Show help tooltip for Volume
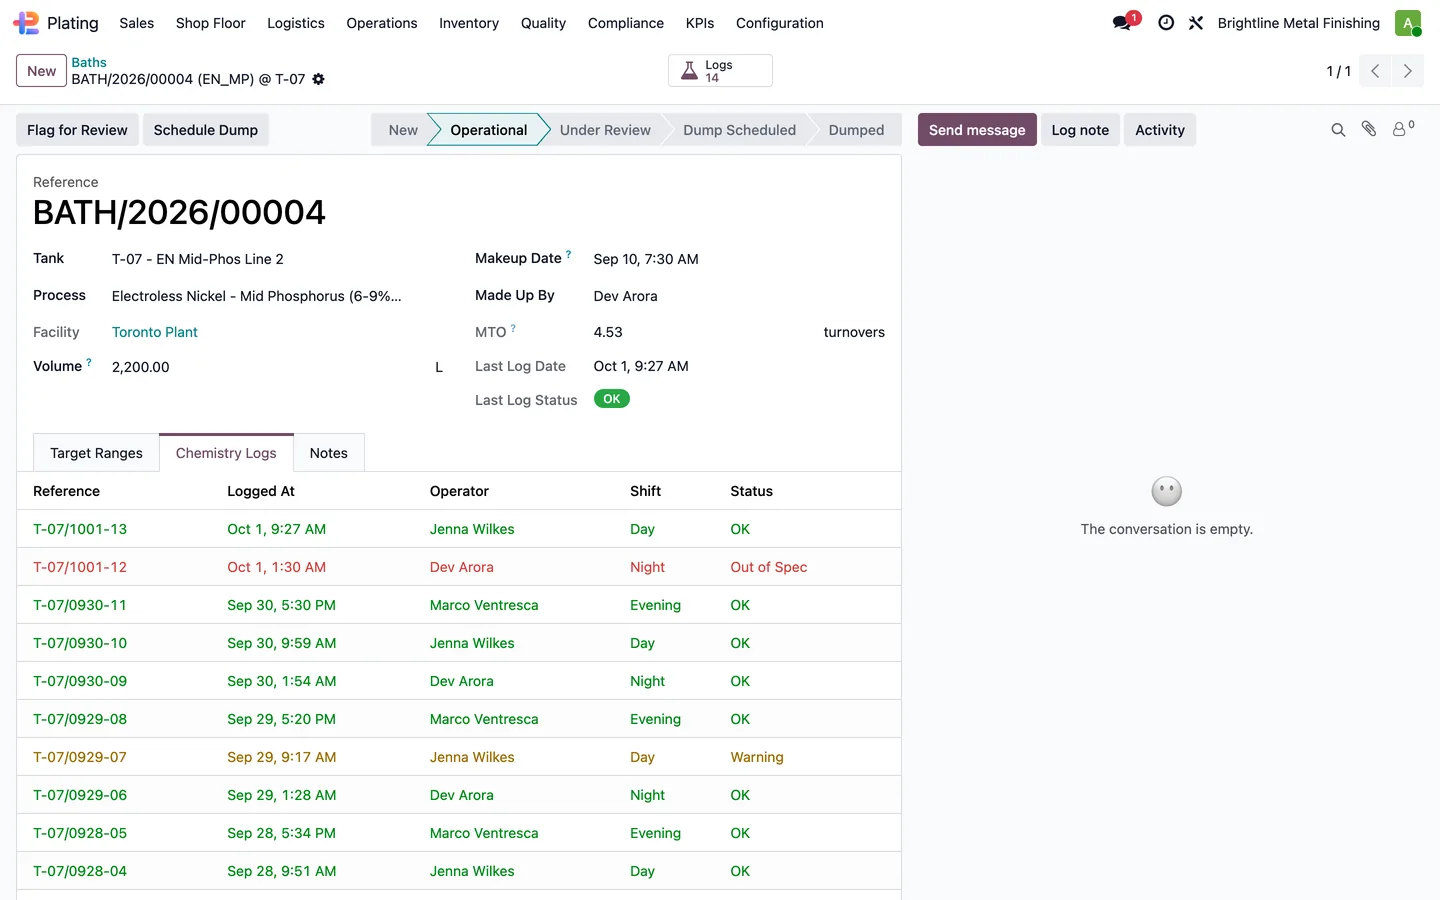The height and width of the screenshot is (900, 1440). 89,362
